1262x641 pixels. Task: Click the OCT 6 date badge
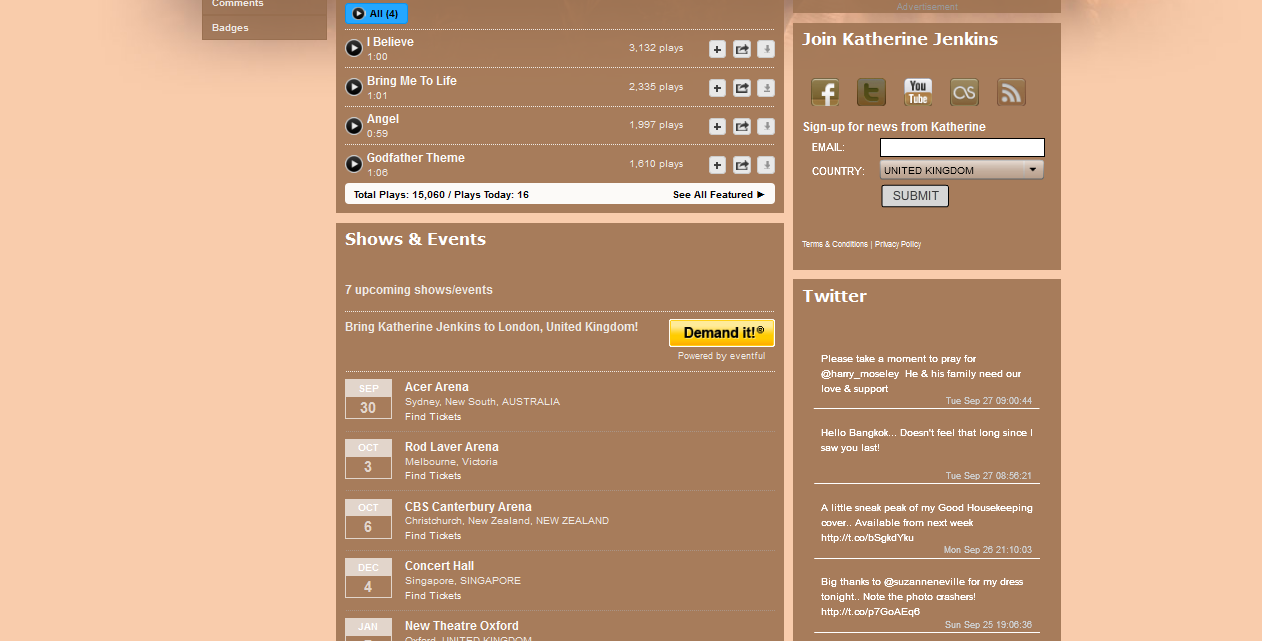(x=368, y=519)
